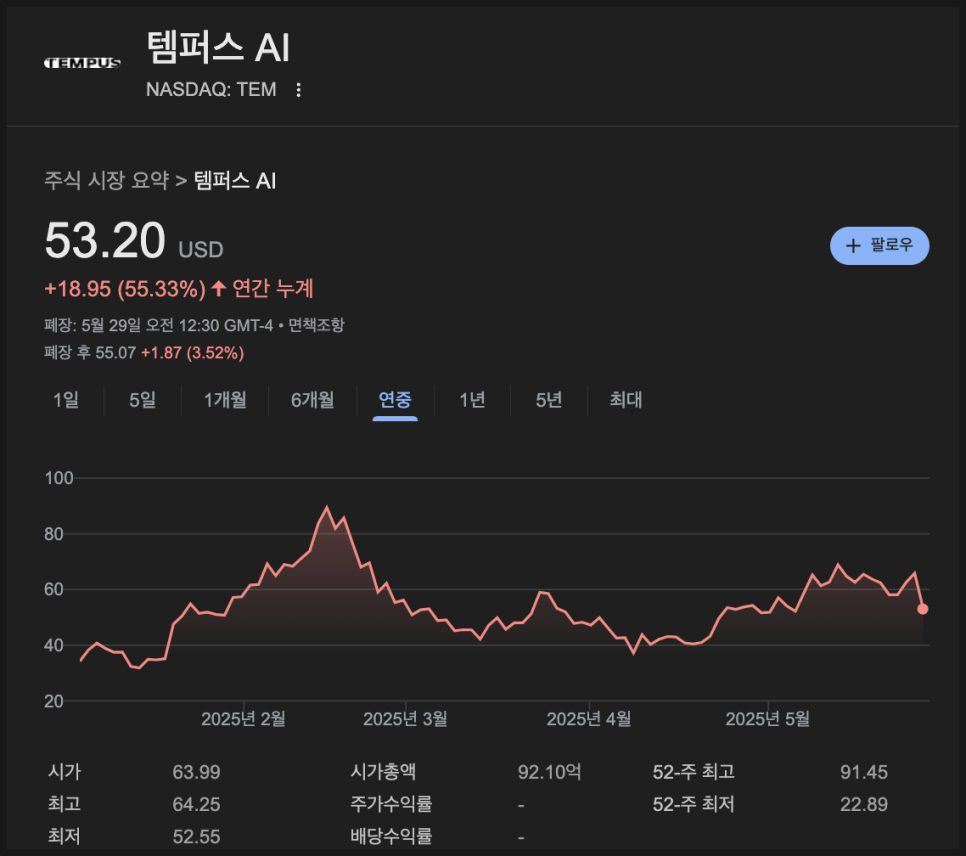Select the 5일 time range tab
The width and height of the screenshot is (966, 856).
click(142, 400)
